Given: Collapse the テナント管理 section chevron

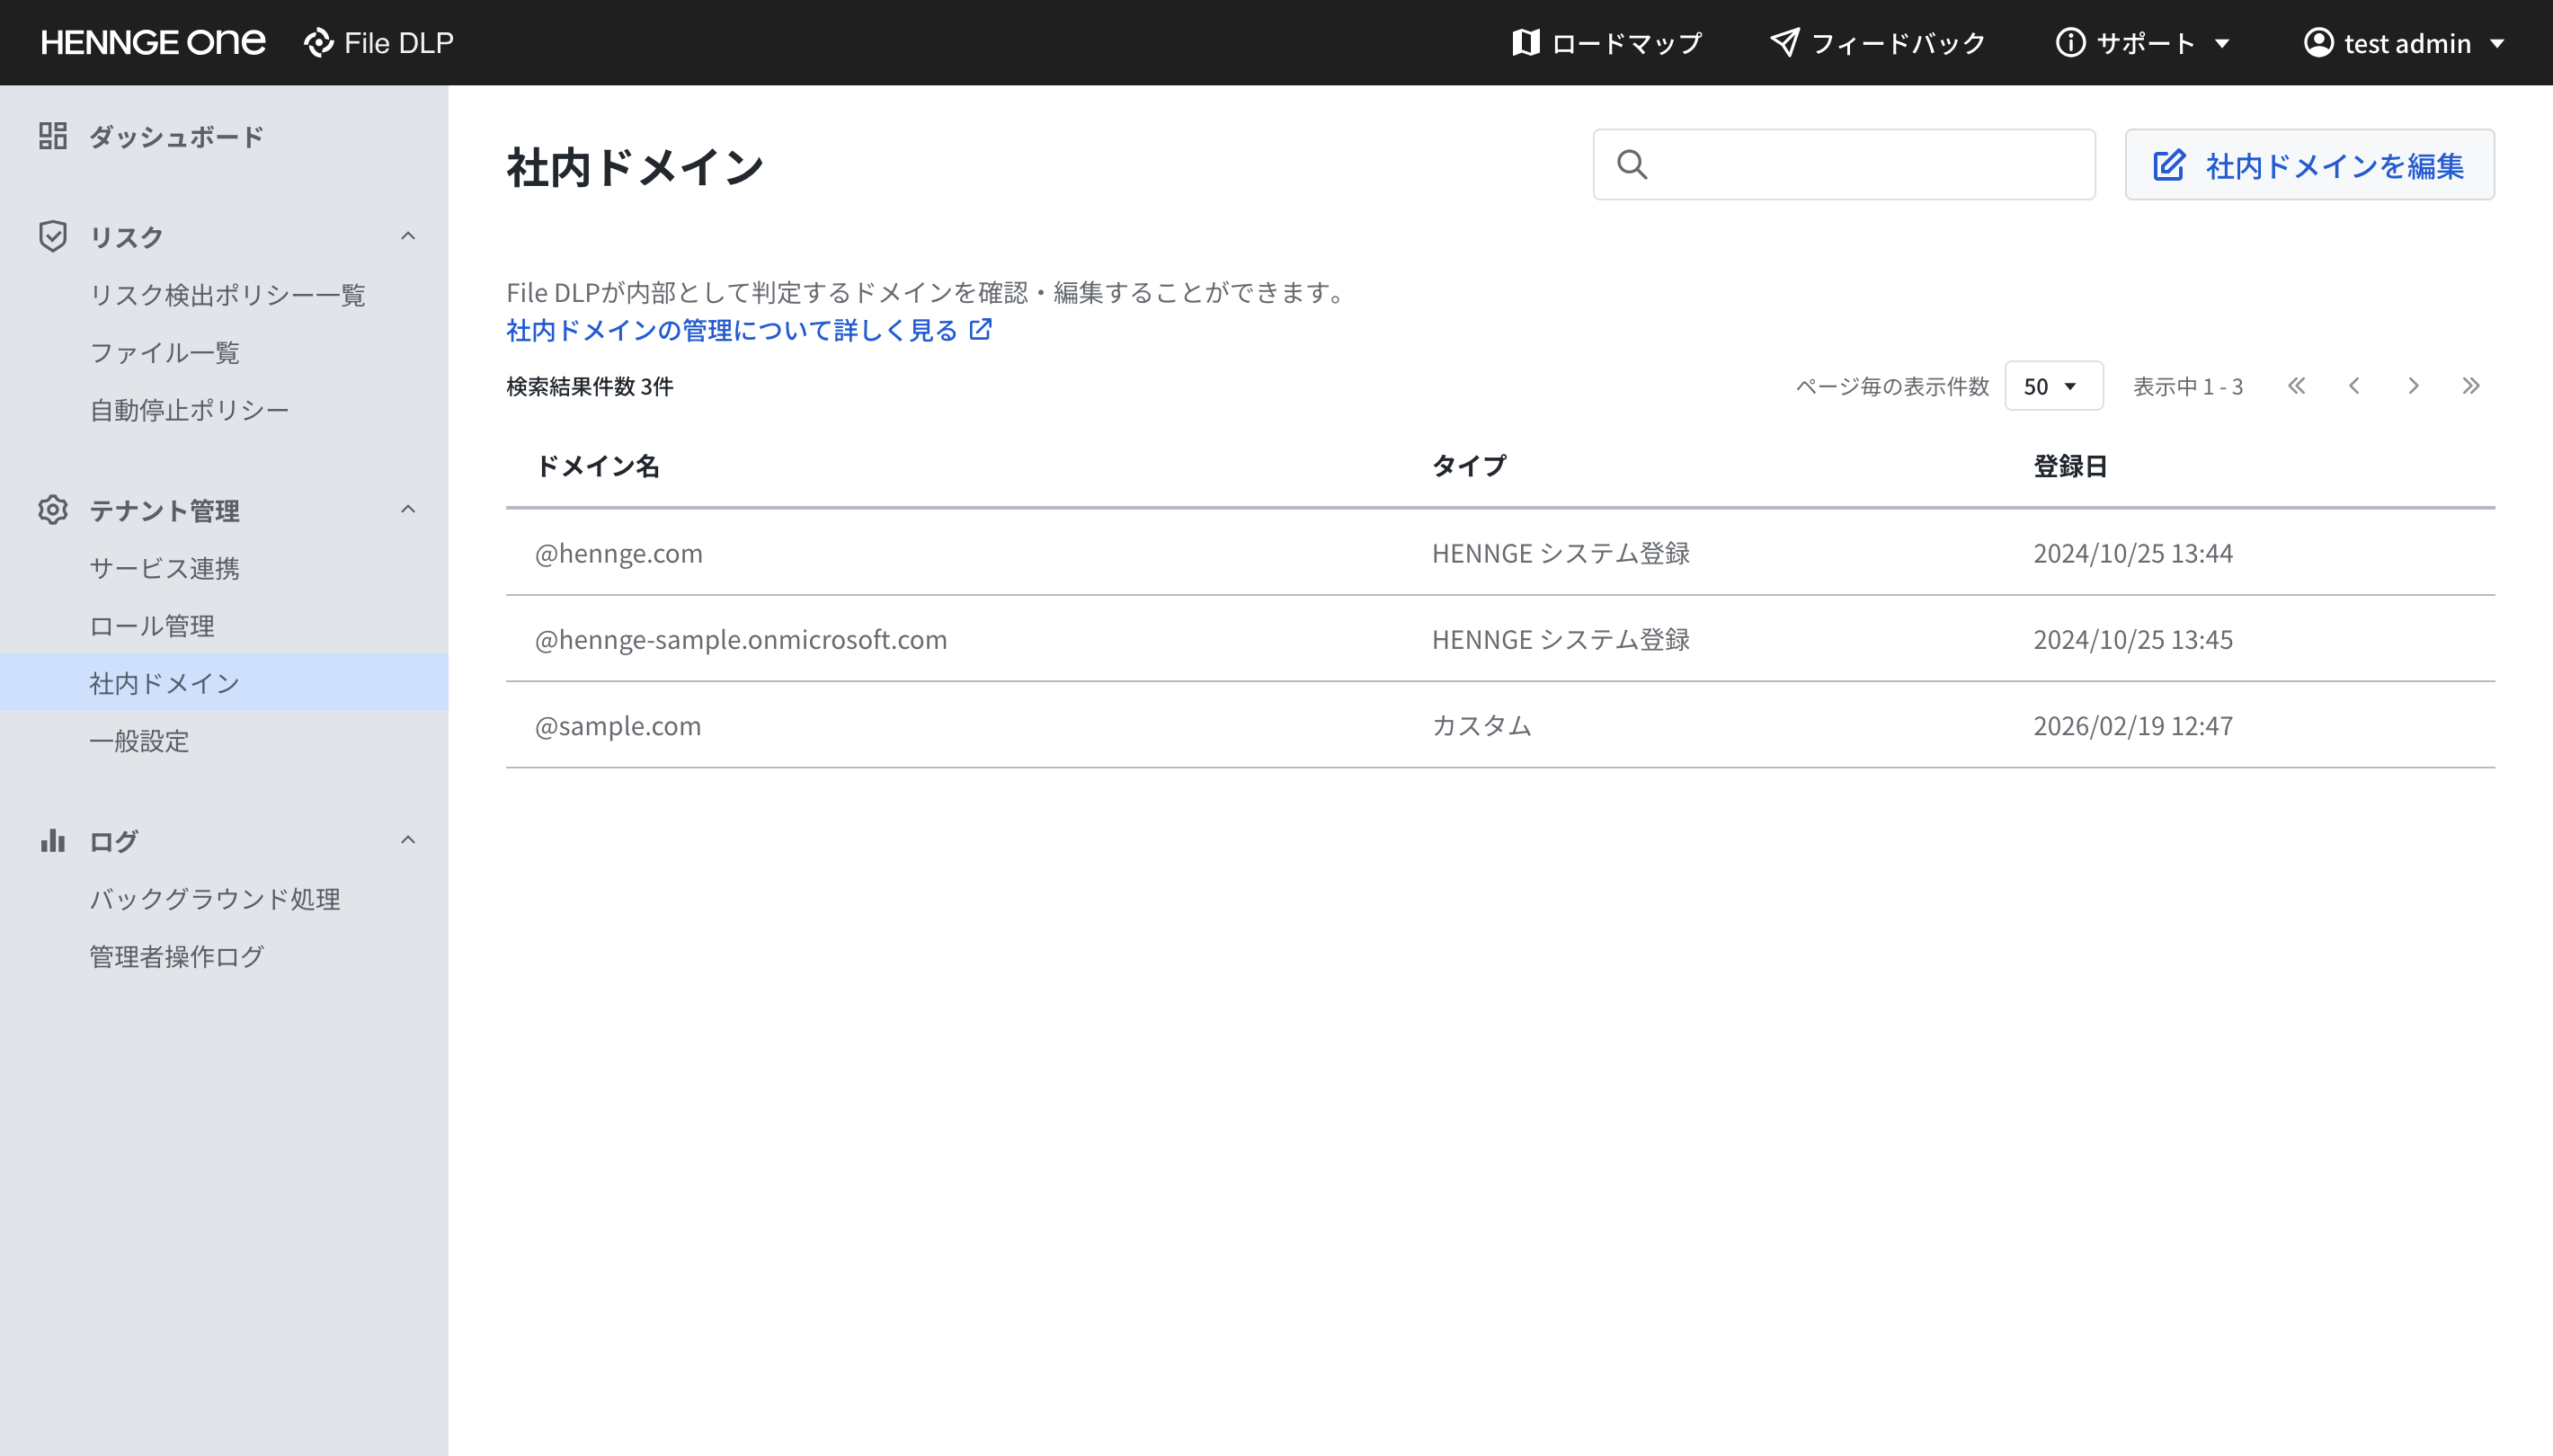Looking at the screenshot, I should tap(408, 510).
